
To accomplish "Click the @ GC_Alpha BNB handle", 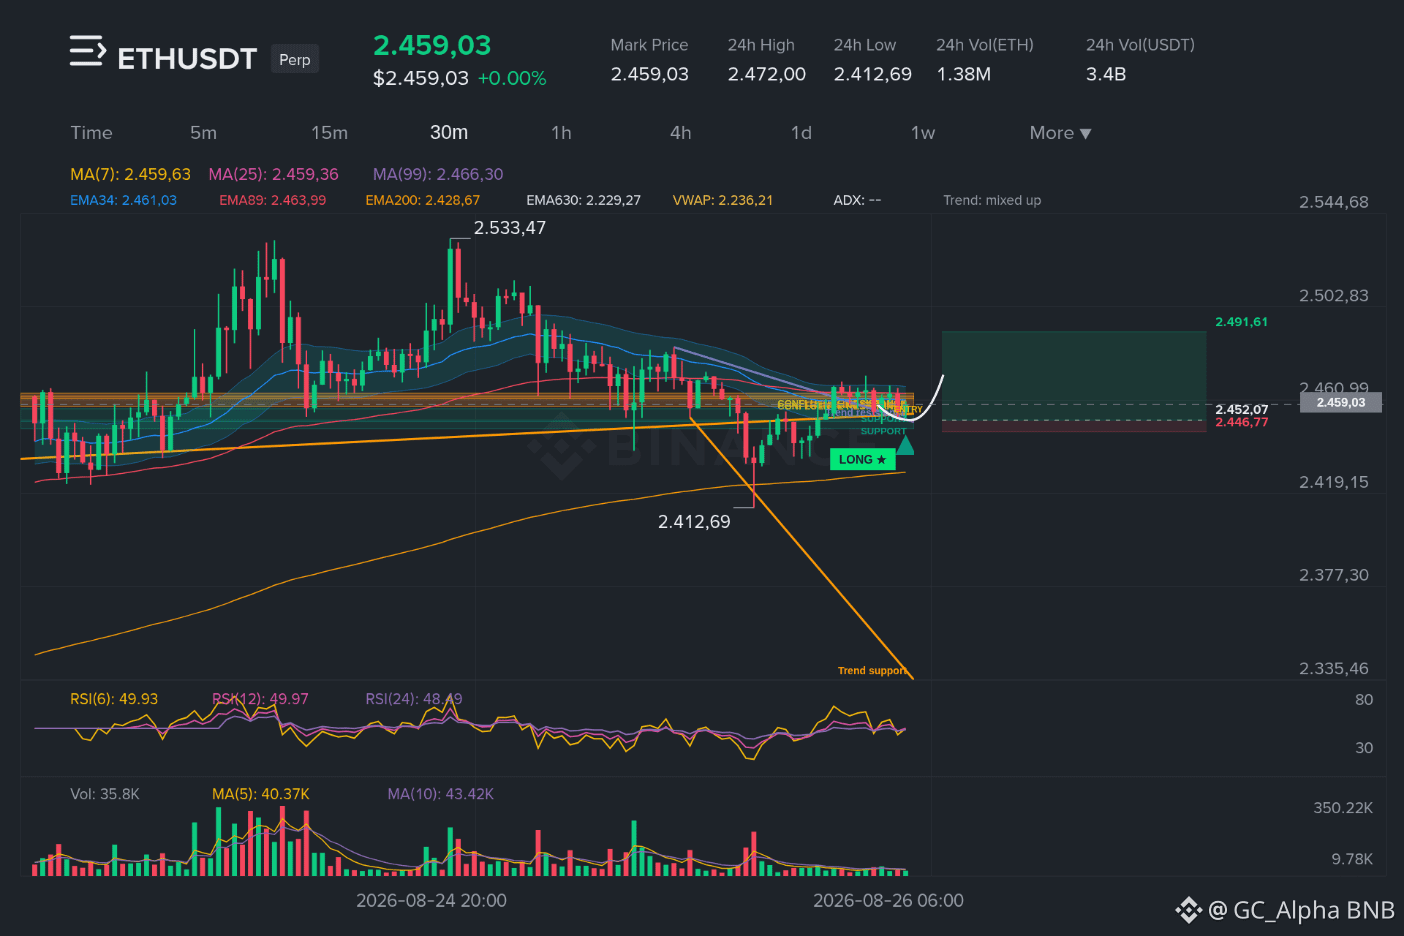I will [1301, 910].
